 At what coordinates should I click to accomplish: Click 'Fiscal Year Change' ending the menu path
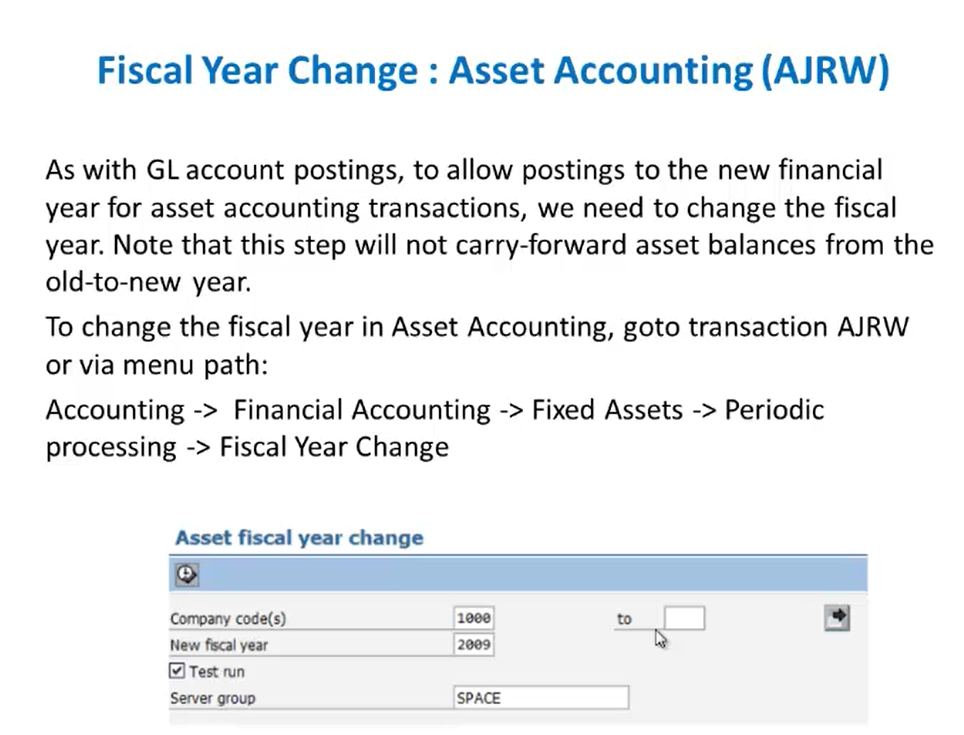(334, 447)
